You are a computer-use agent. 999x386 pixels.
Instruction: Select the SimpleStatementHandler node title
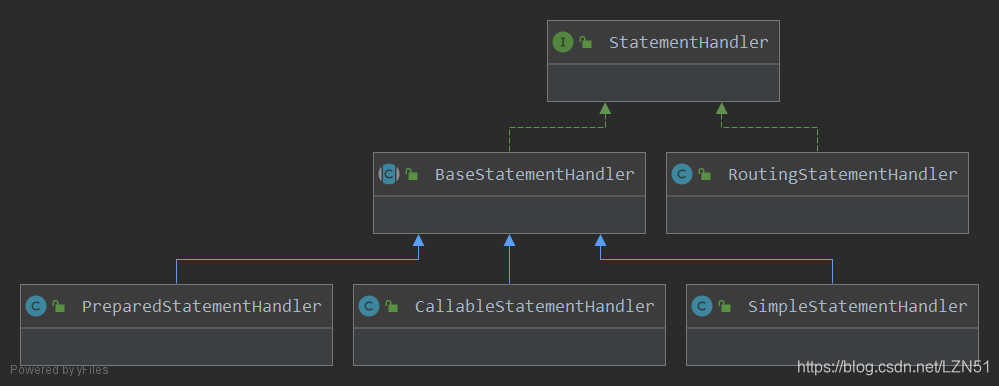click(x=858, y=306)
